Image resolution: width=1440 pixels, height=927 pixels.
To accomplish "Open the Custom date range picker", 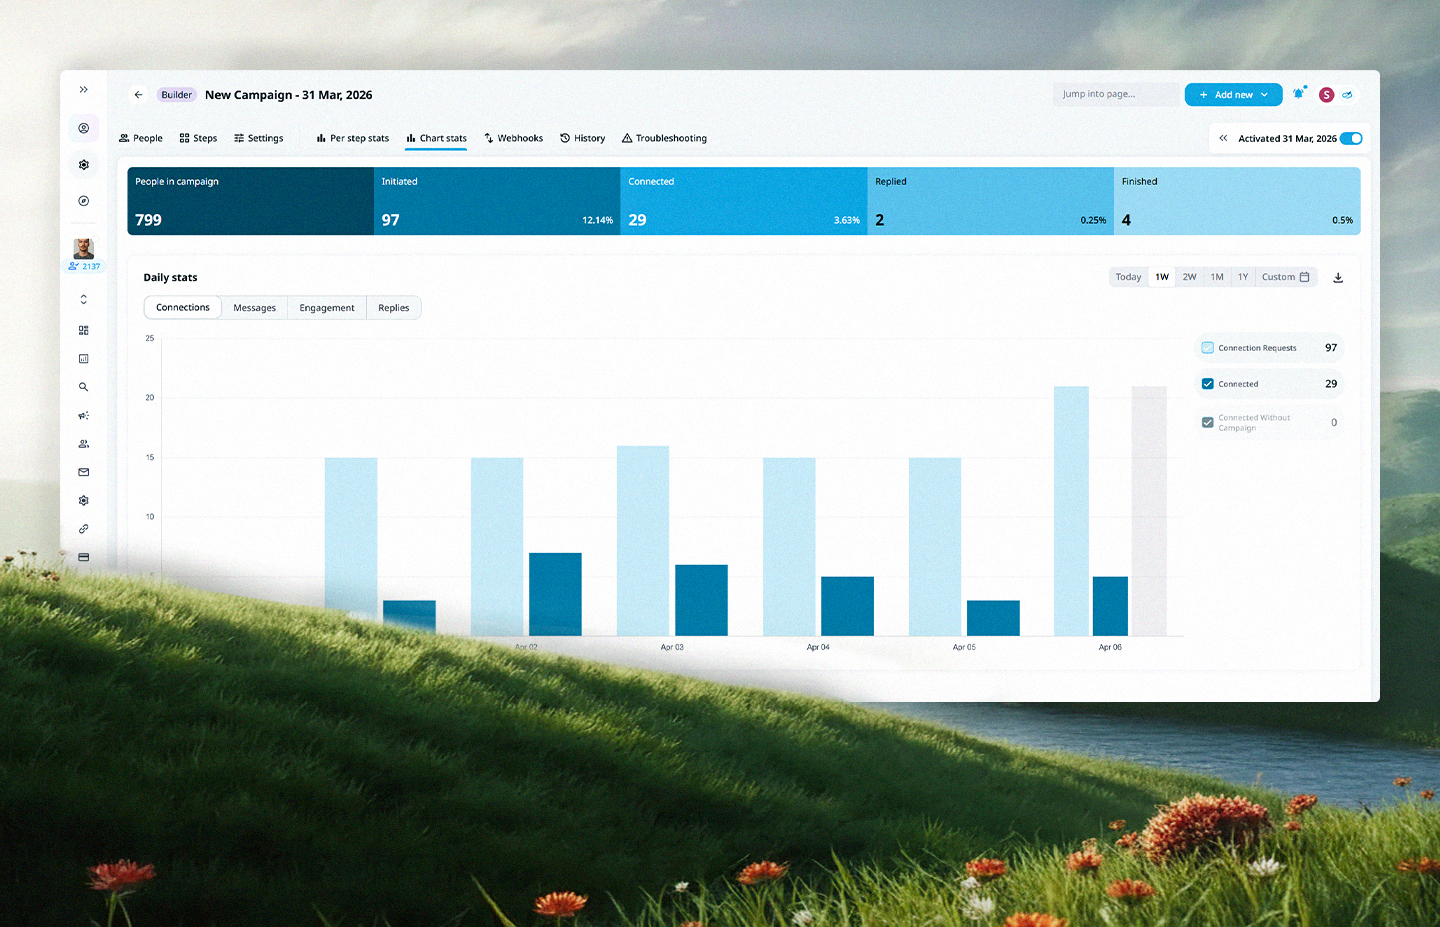I will coord(1285,277).
